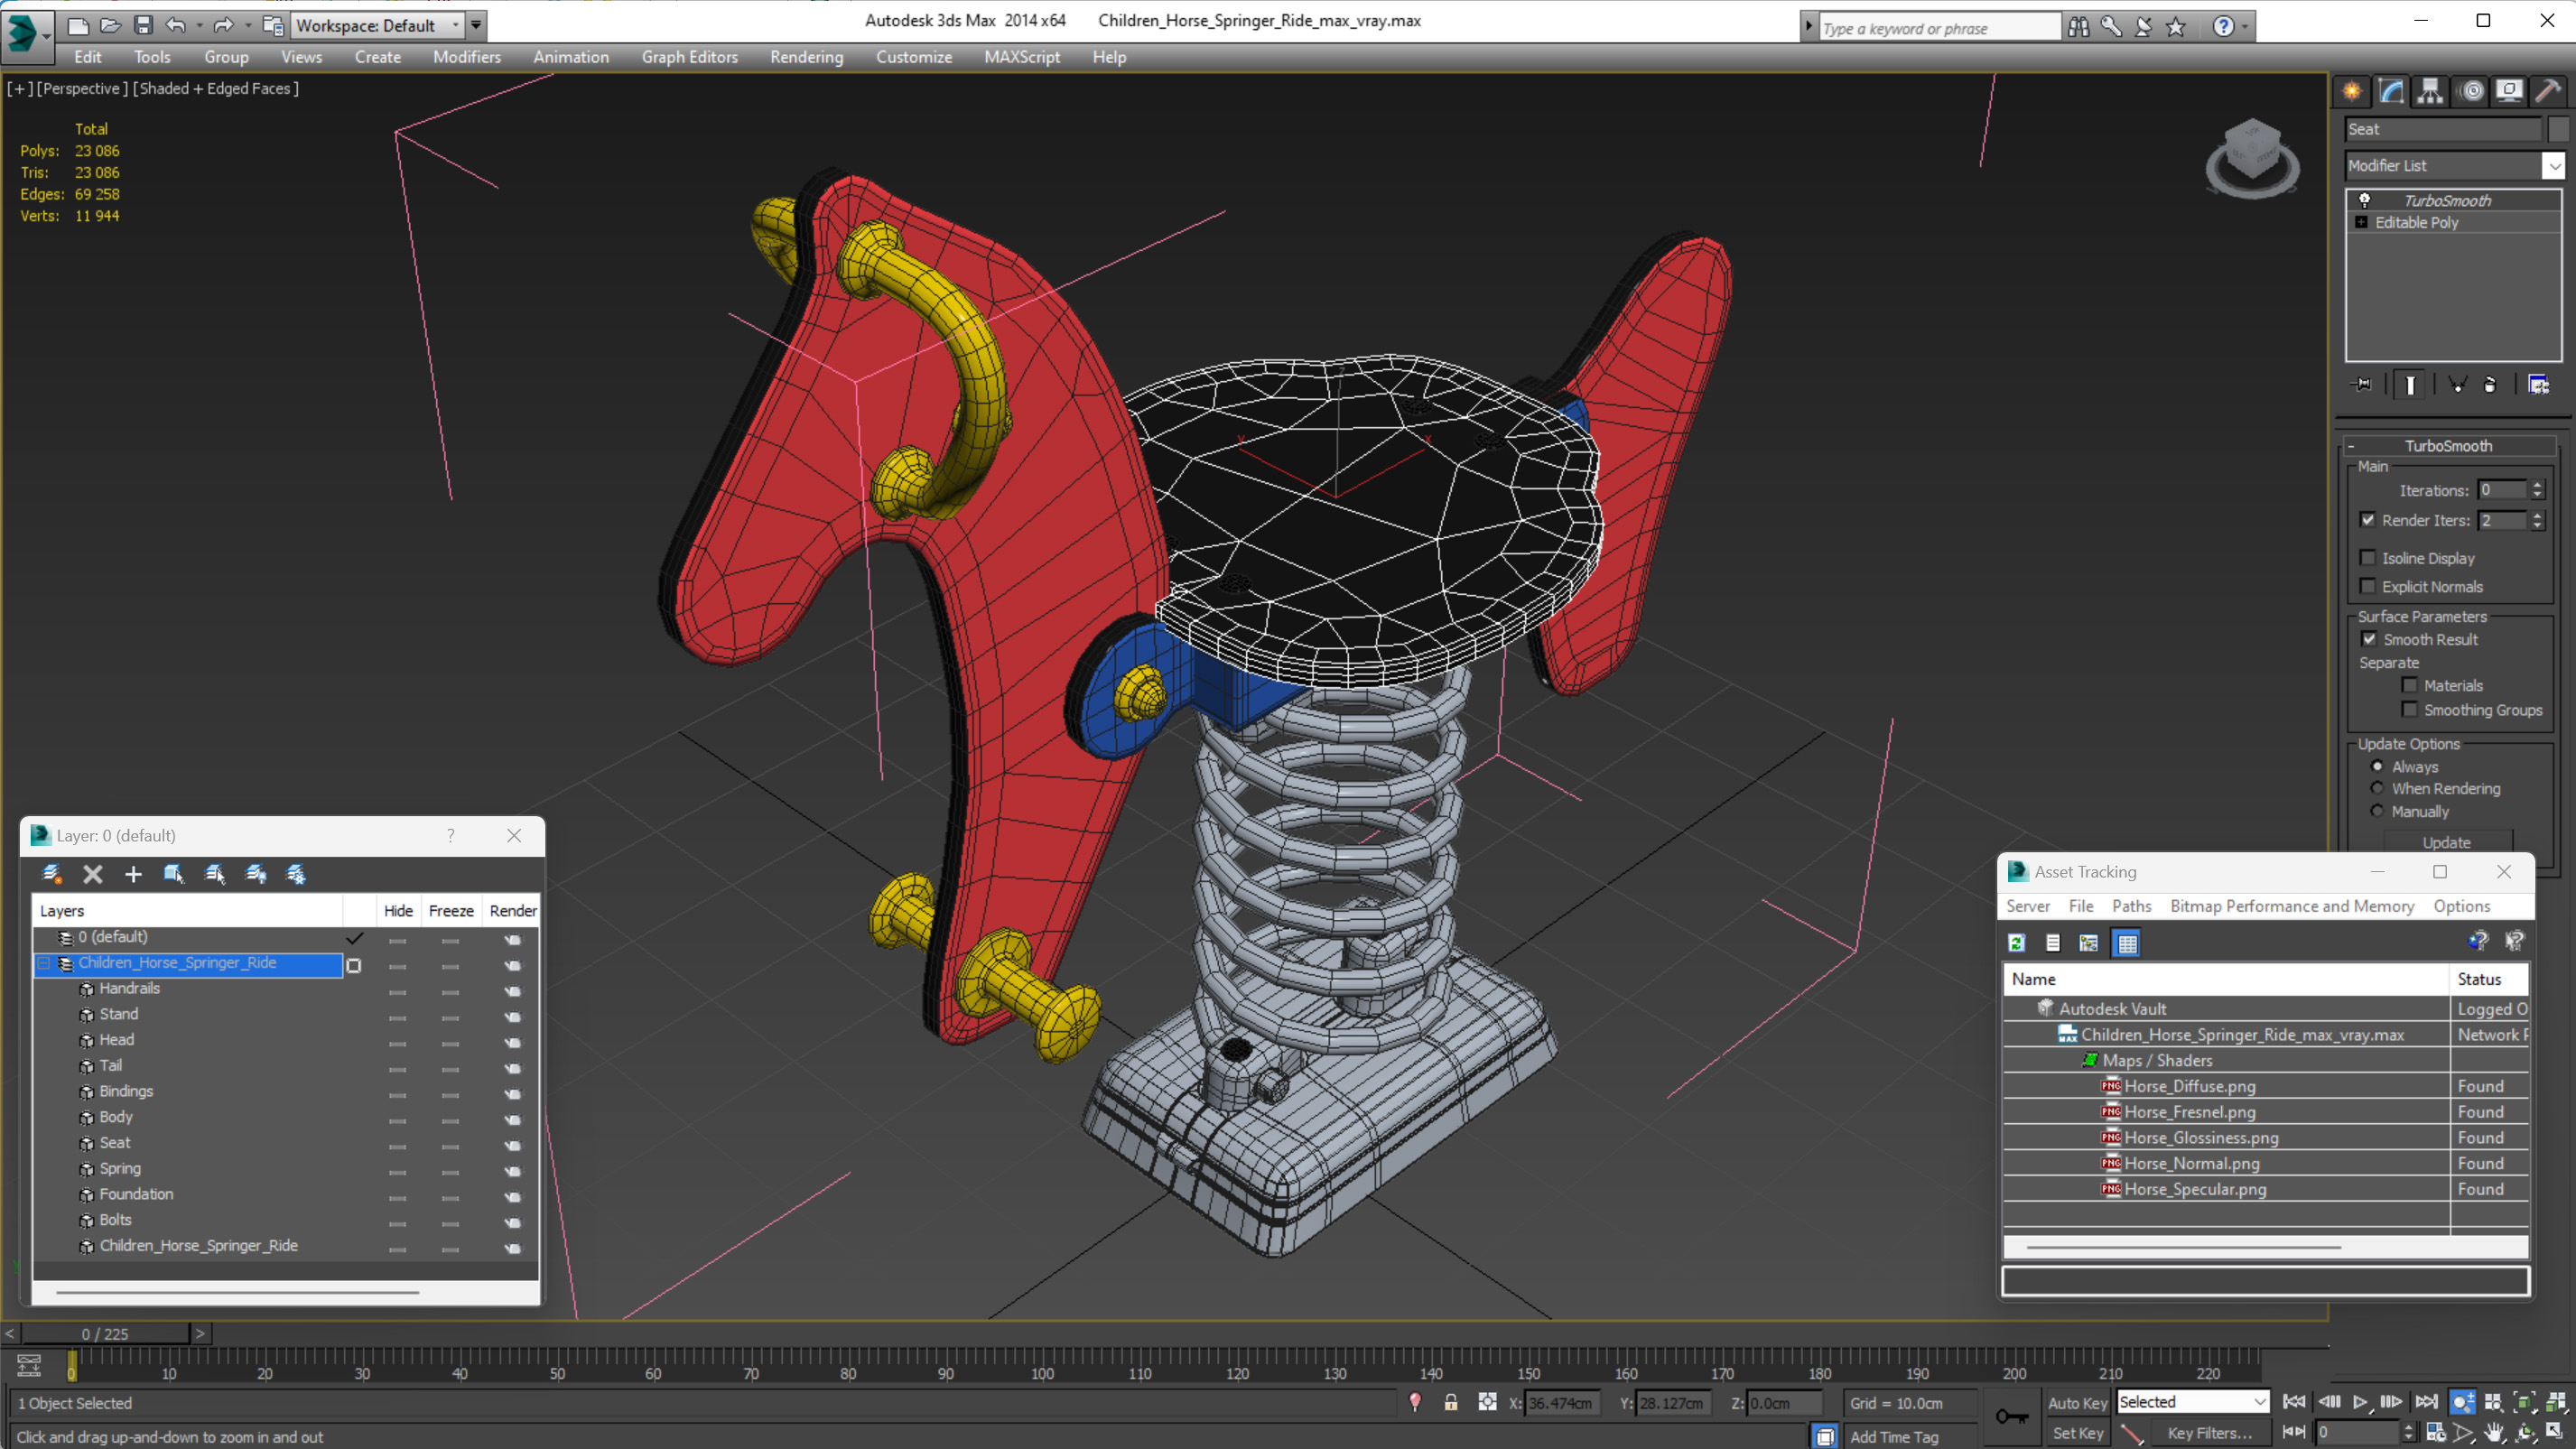The height and width of the screenshot is (1449, 2576).
Task: Click the Key Filters button
Action: pos(2210,1433)
